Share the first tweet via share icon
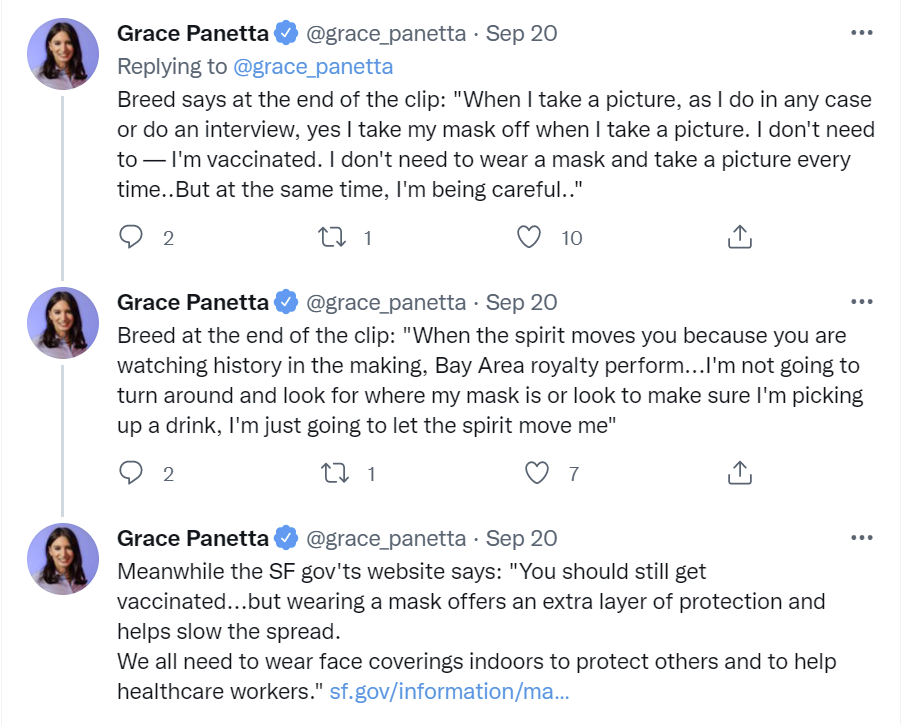The width and height of the screenshot is (906, 725). pyautogui.click(x=740, y=236)
